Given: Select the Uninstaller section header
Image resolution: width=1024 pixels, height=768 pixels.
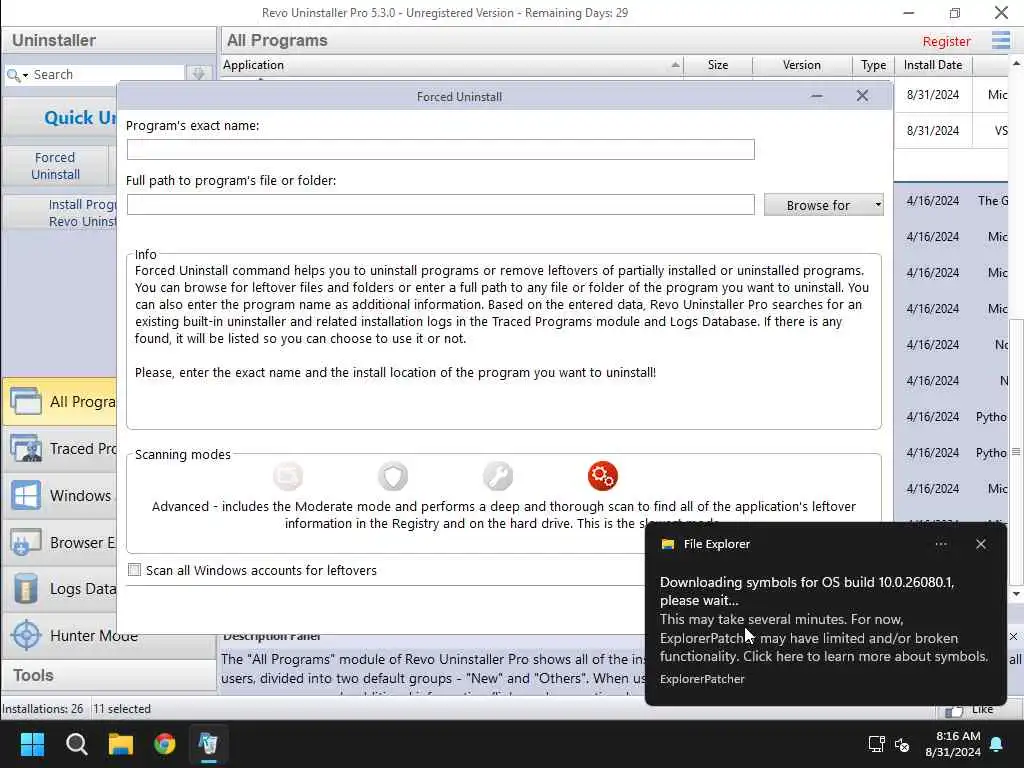Looking at the screenshot, I should tap(108, 40).
